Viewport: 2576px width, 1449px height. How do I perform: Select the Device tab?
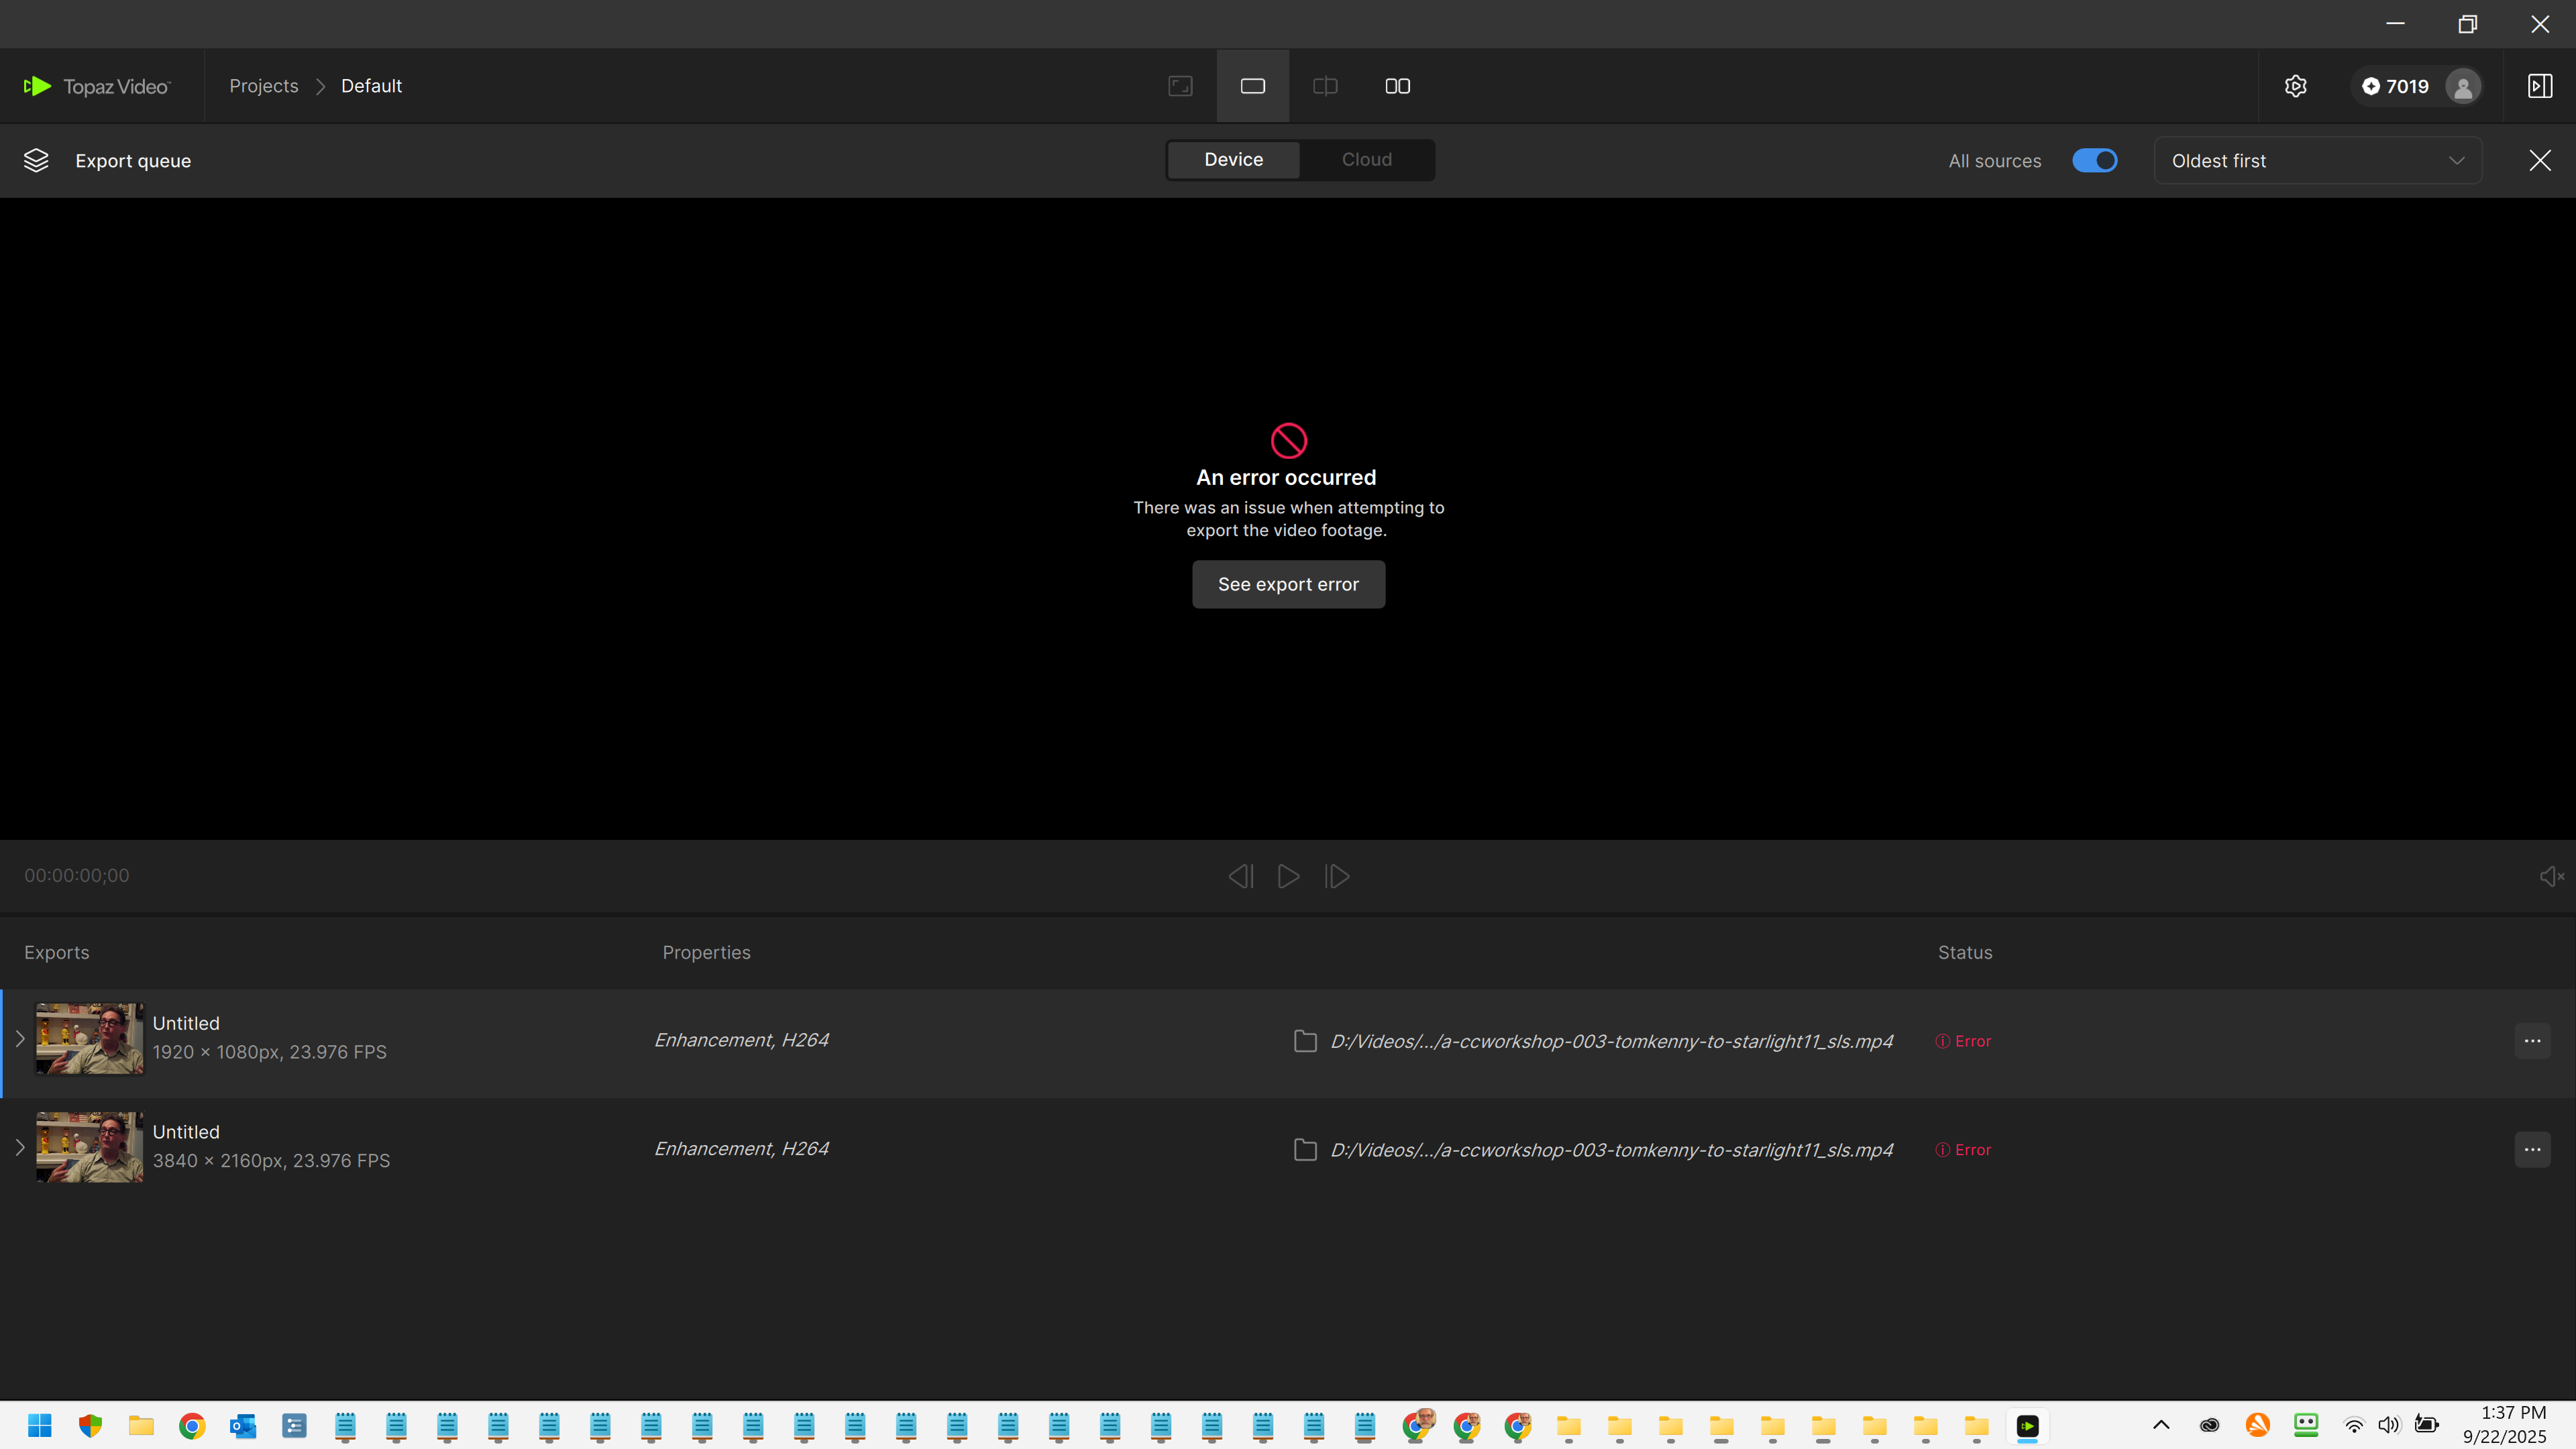click(x=1233, y=160)
